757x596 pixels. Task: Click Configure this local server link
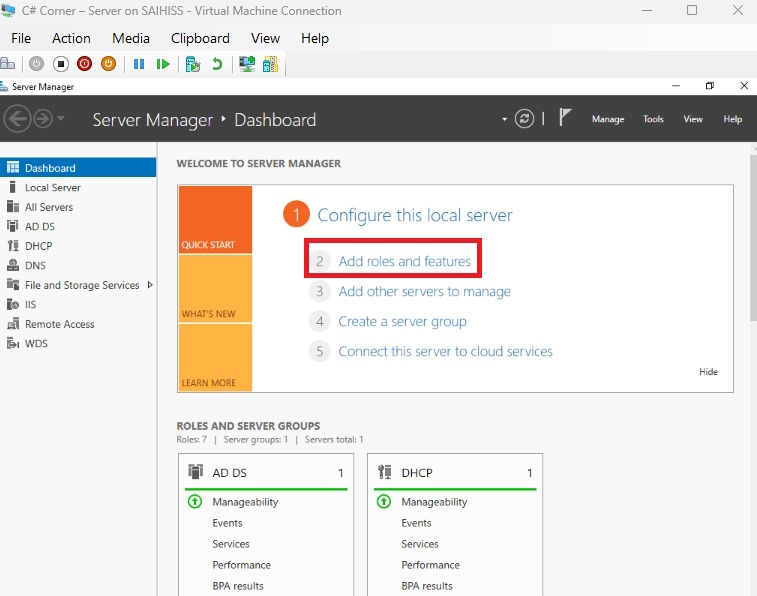point(415,215)
